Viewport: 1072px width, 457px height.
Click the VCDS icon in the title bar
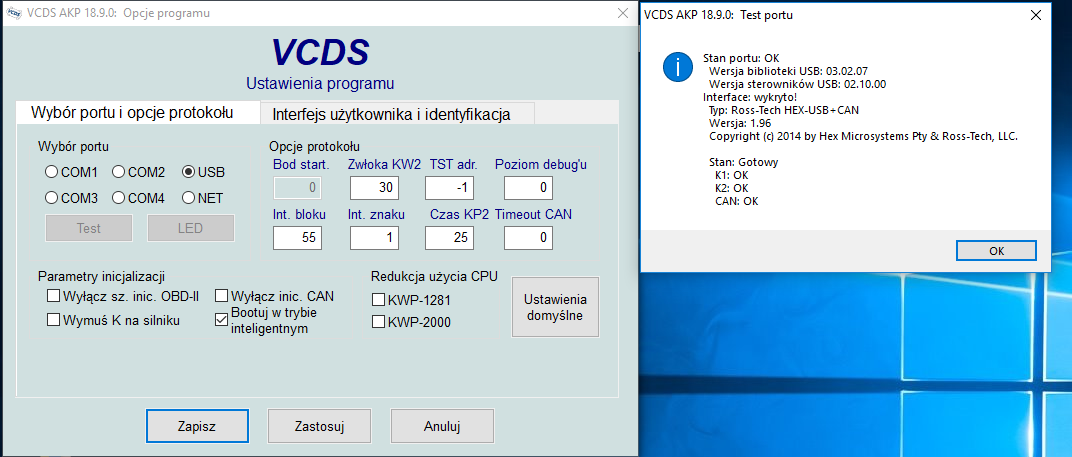[x=13, y=13]
